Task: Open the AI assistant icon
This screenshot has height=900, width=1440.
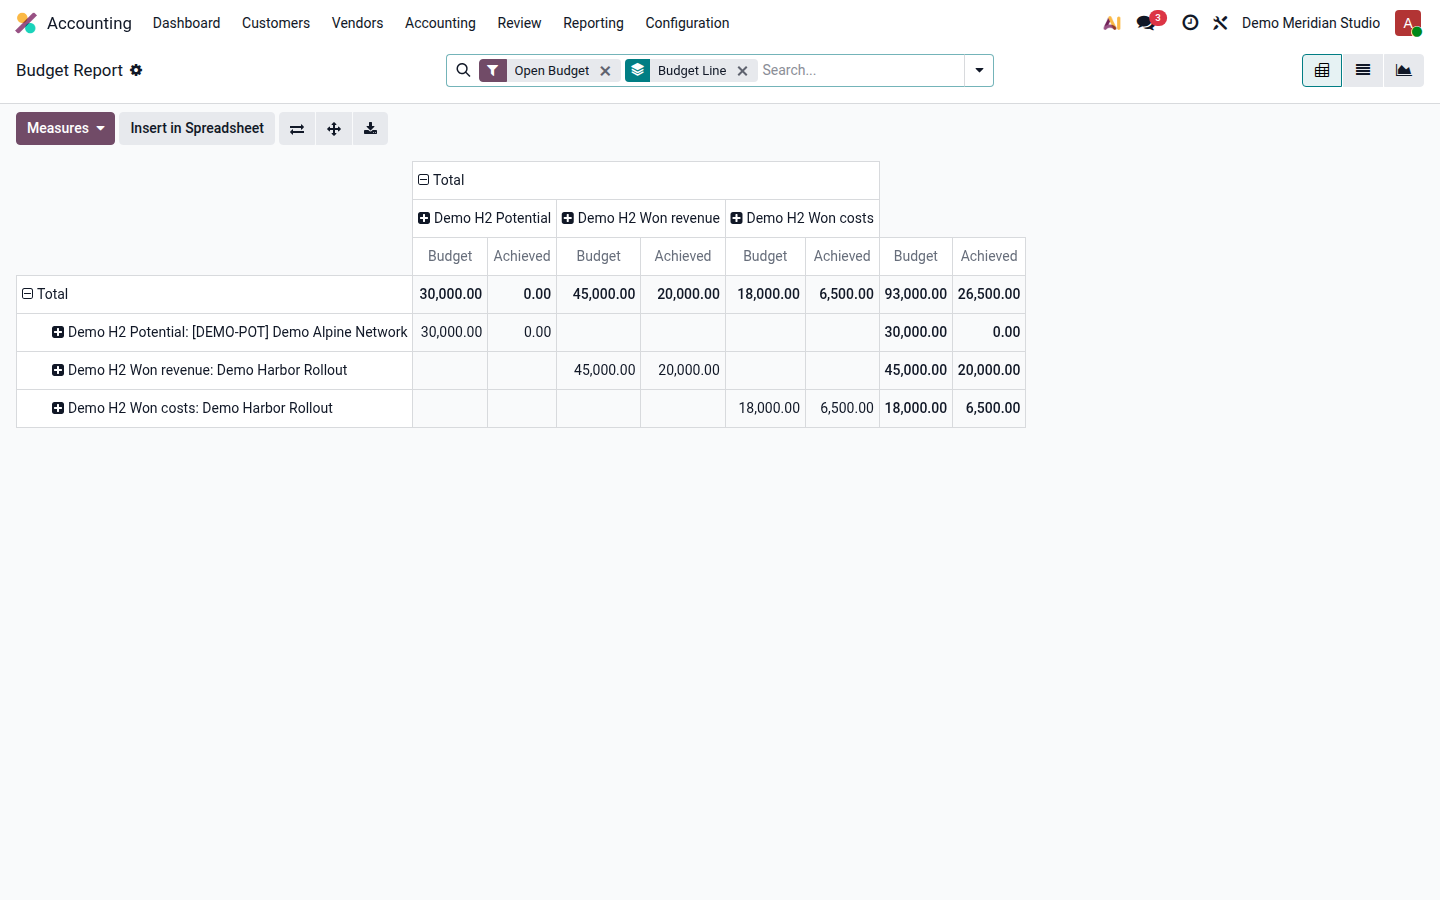Action: pos(1112,23)
